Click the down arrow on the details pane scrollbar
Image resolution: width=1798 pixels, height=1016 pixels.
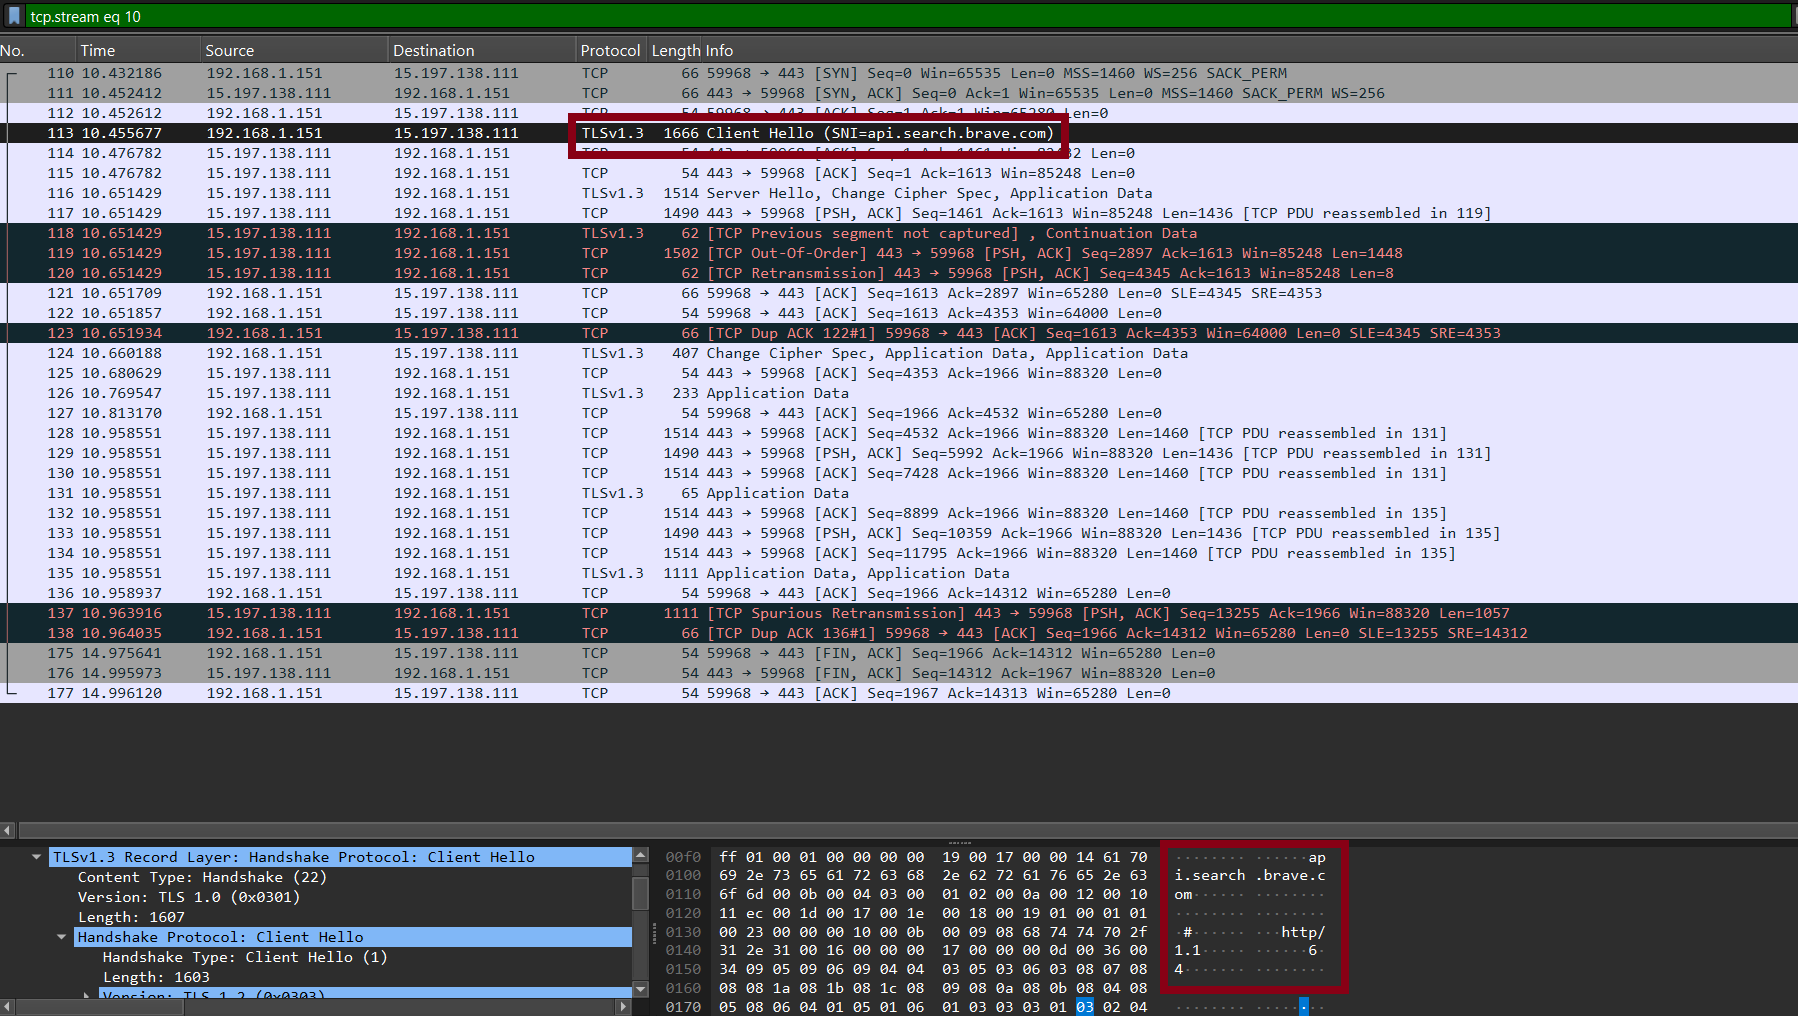[x=640, y=988]
